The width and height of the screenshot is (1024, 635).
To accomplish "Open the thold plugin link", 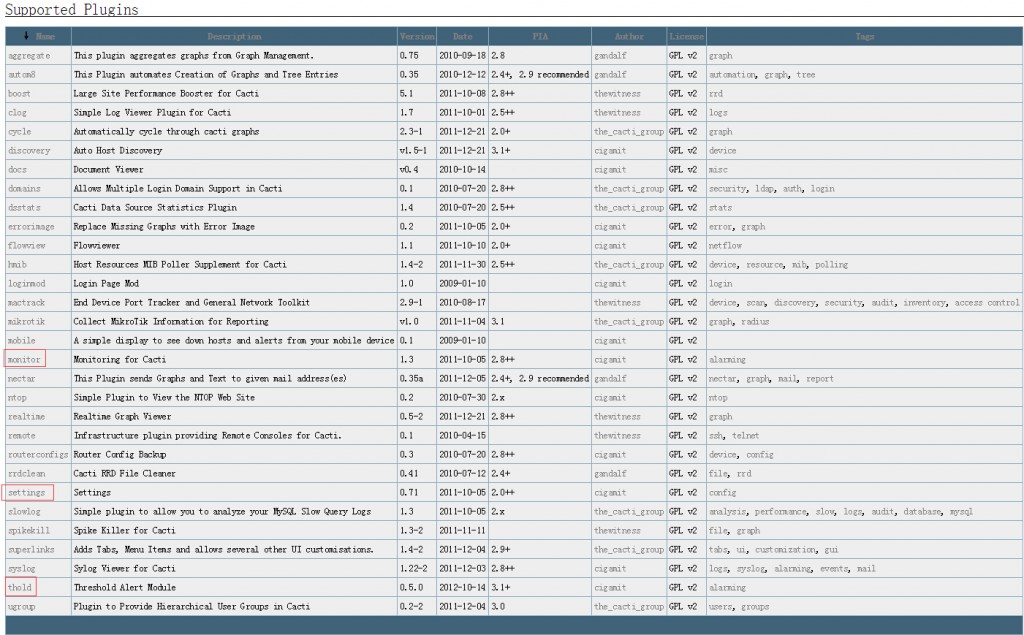I will point(20,587).
